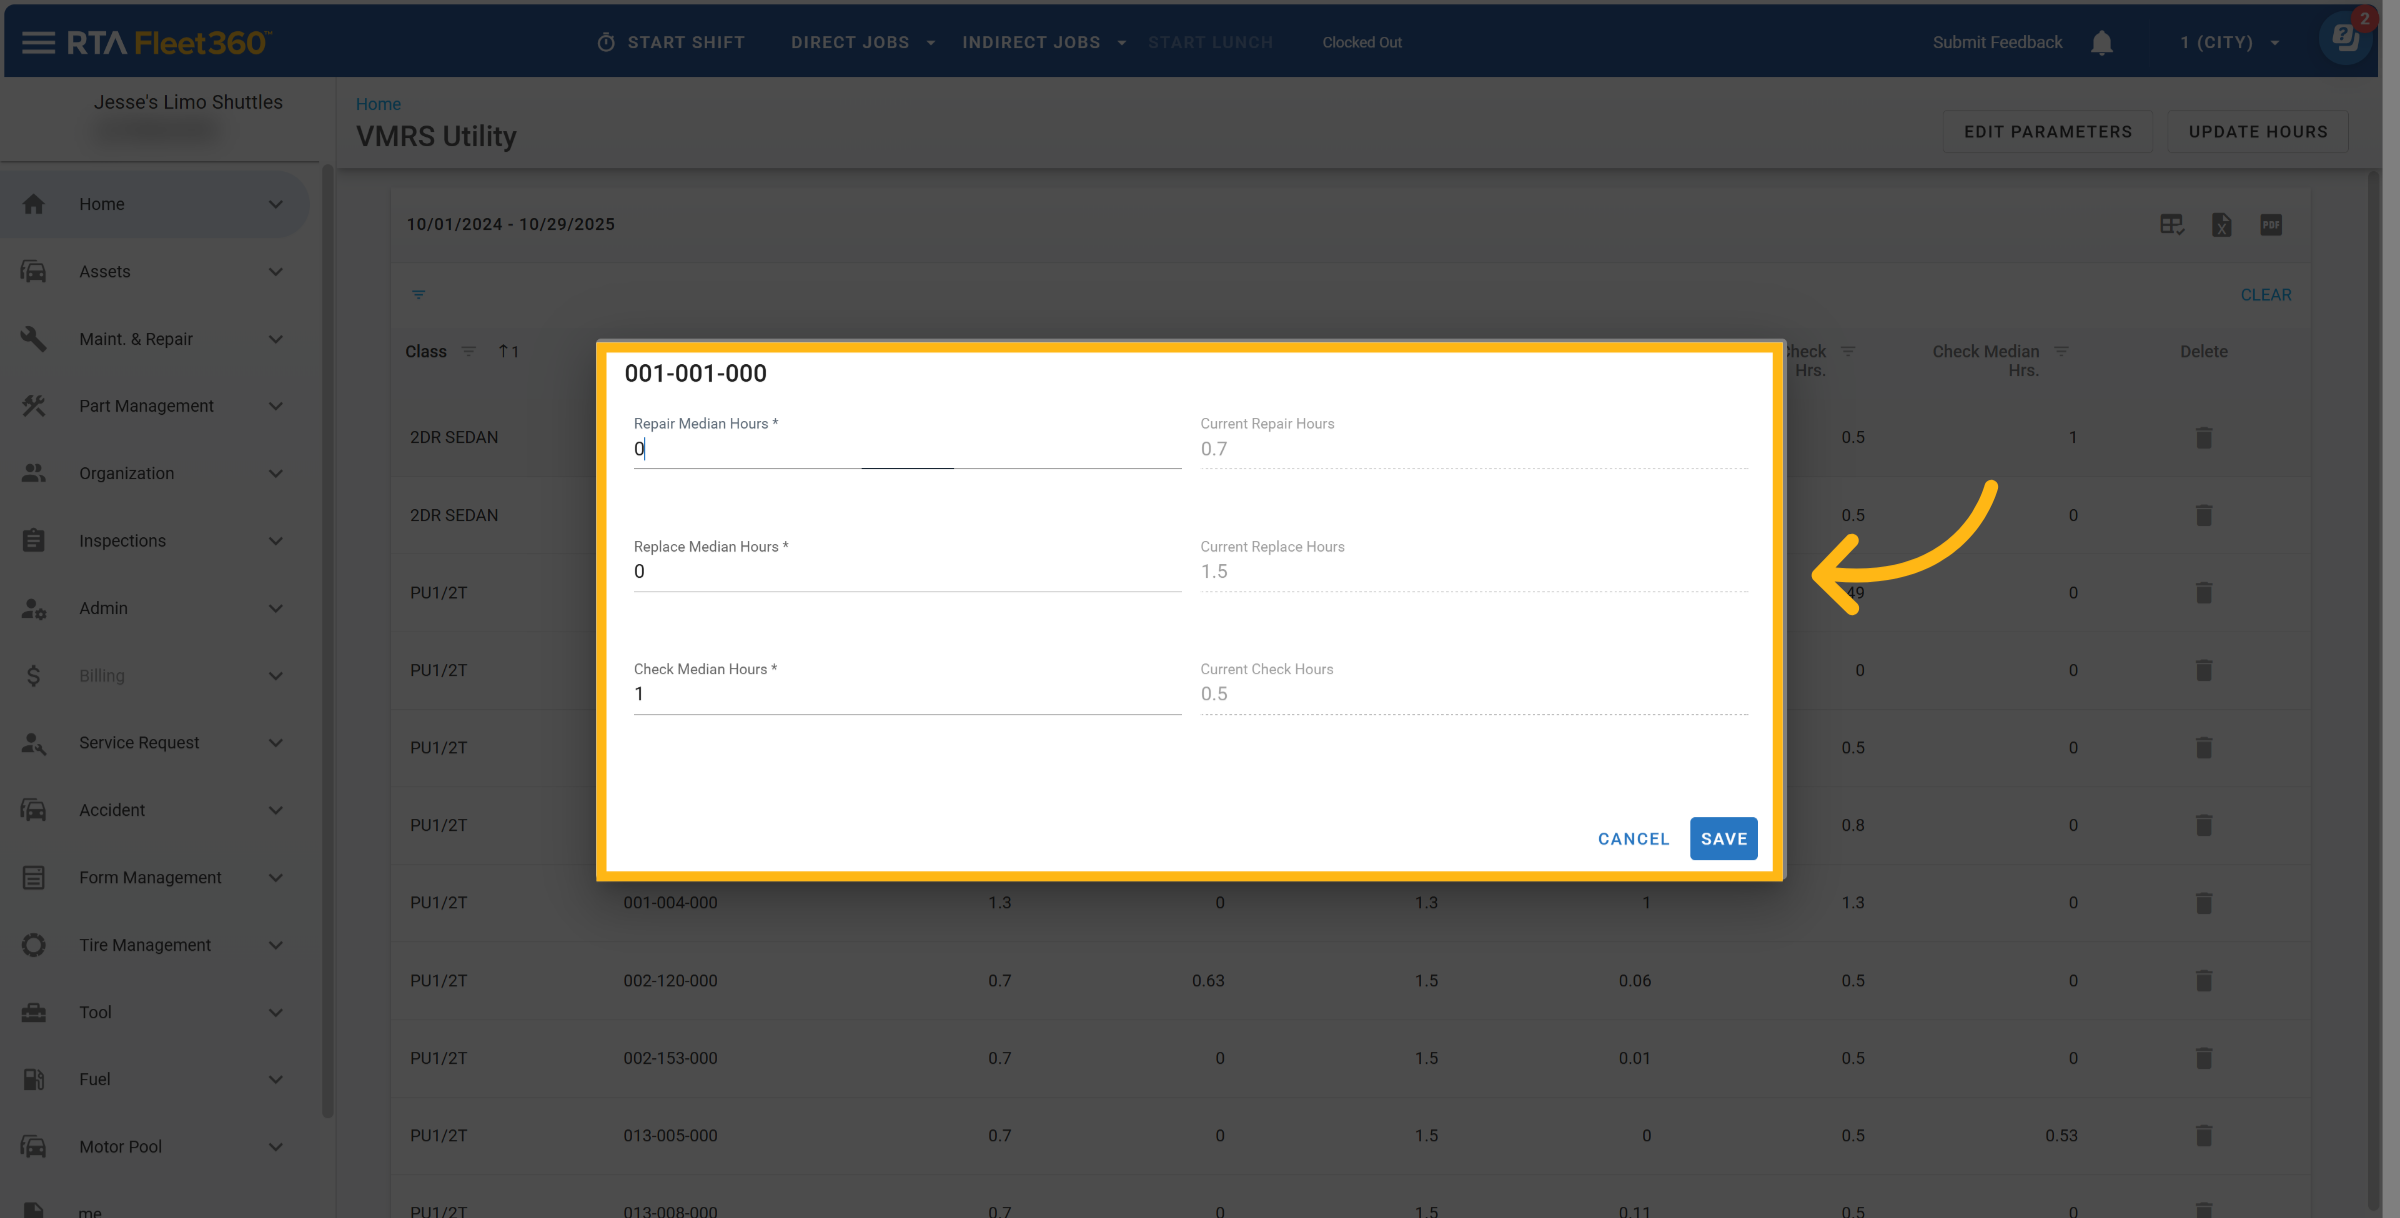Export table to Excel icon
The width and height of the screenshot is (2400, 1218).
[2221, 225]
